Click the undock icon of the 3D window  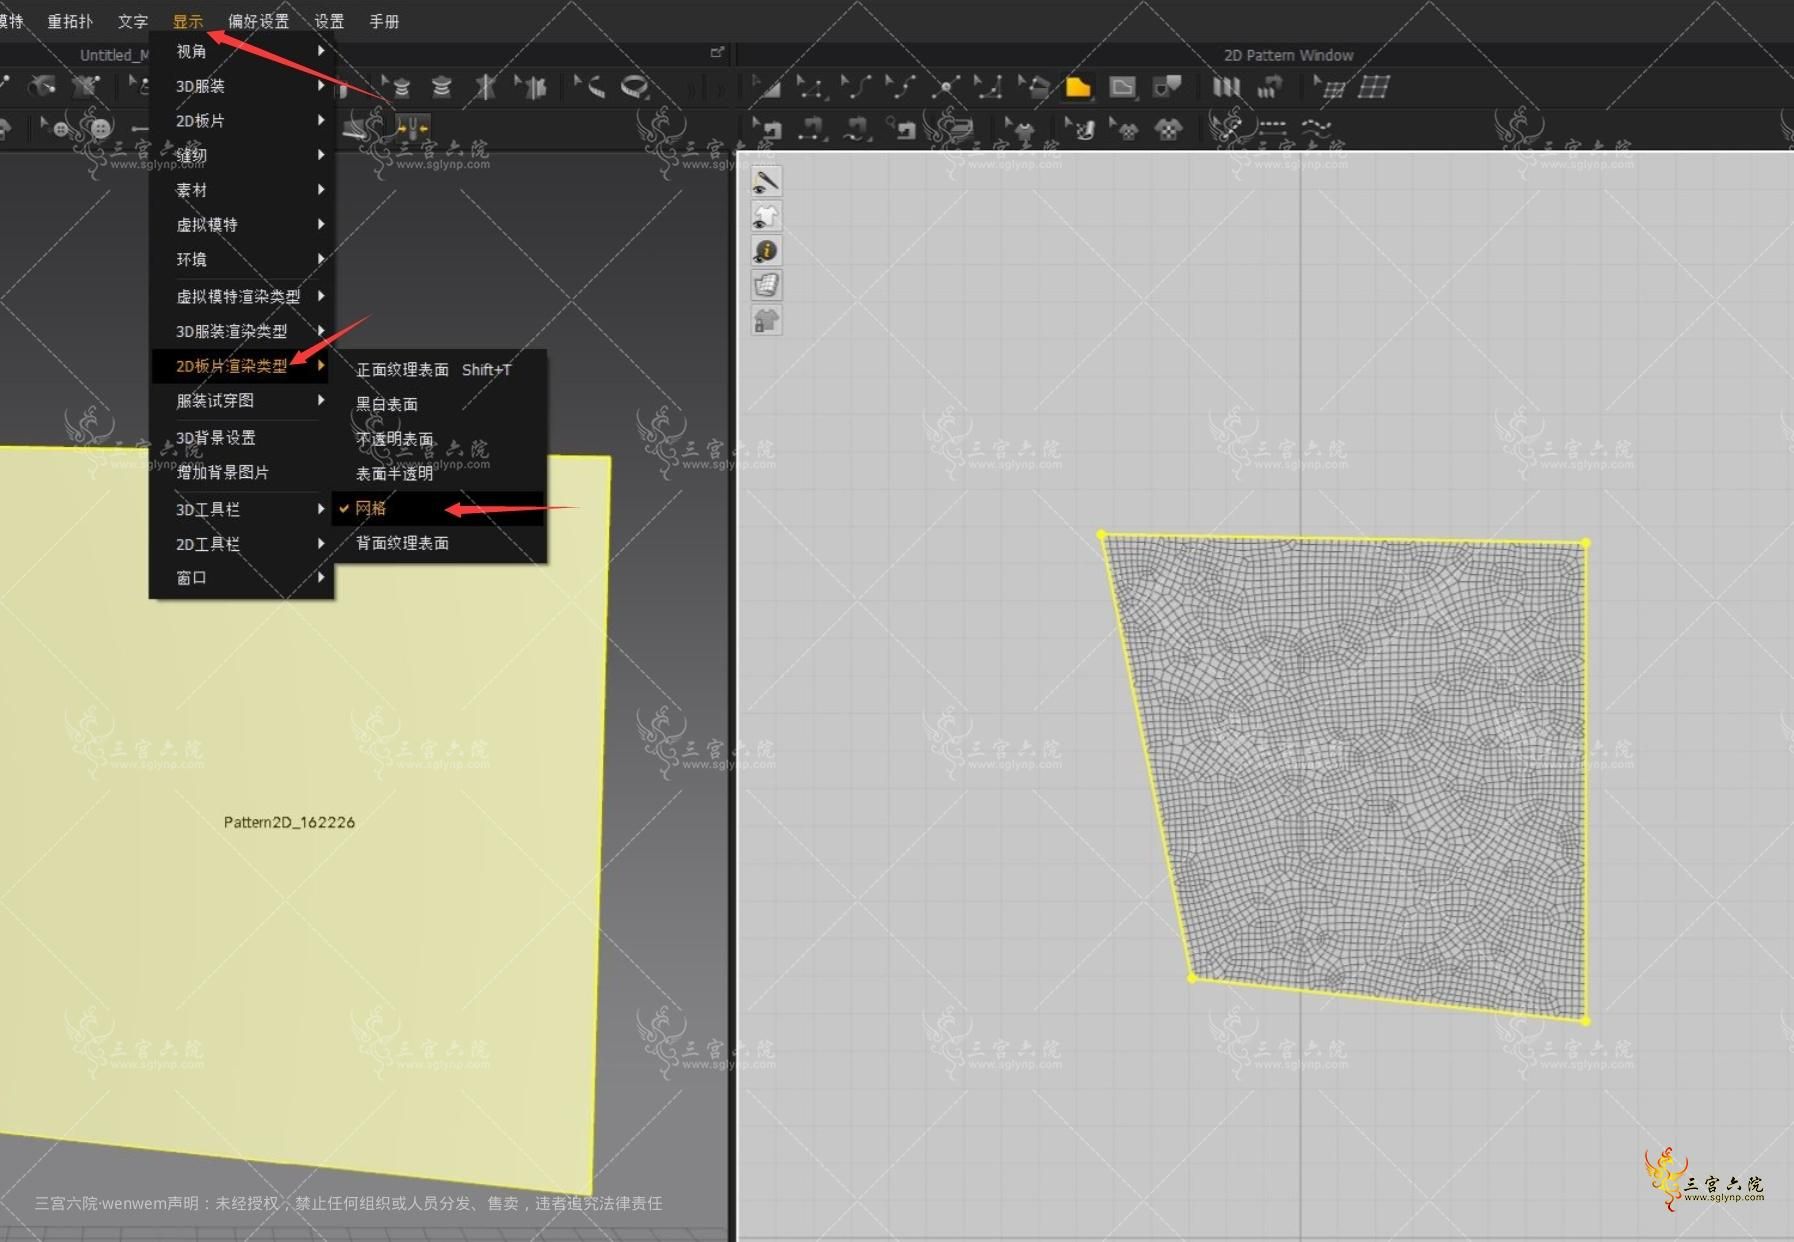click(717, 53)
